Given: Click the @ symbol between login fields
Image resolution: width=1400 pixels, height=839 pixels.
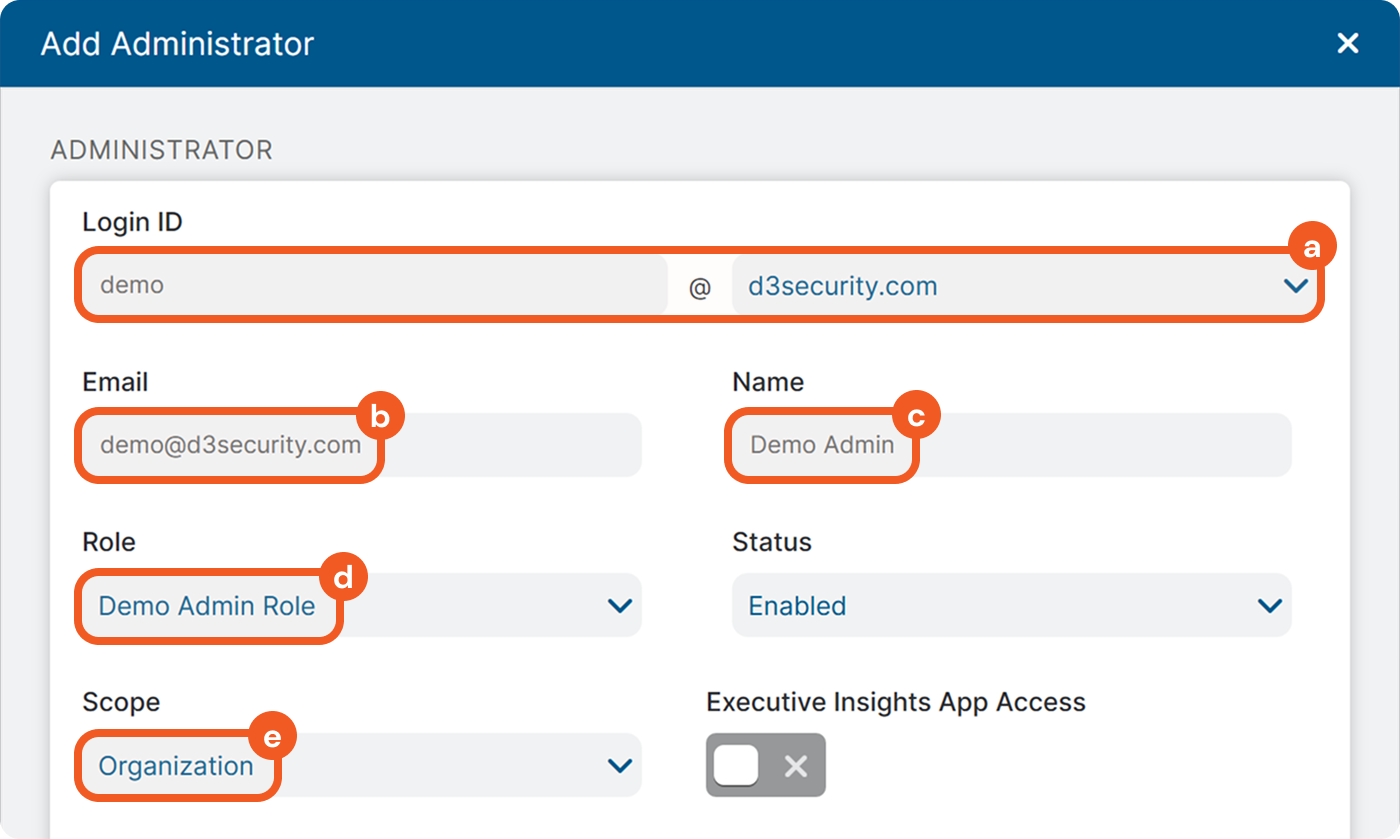Looking at the screenshot, I should point(700,288).
